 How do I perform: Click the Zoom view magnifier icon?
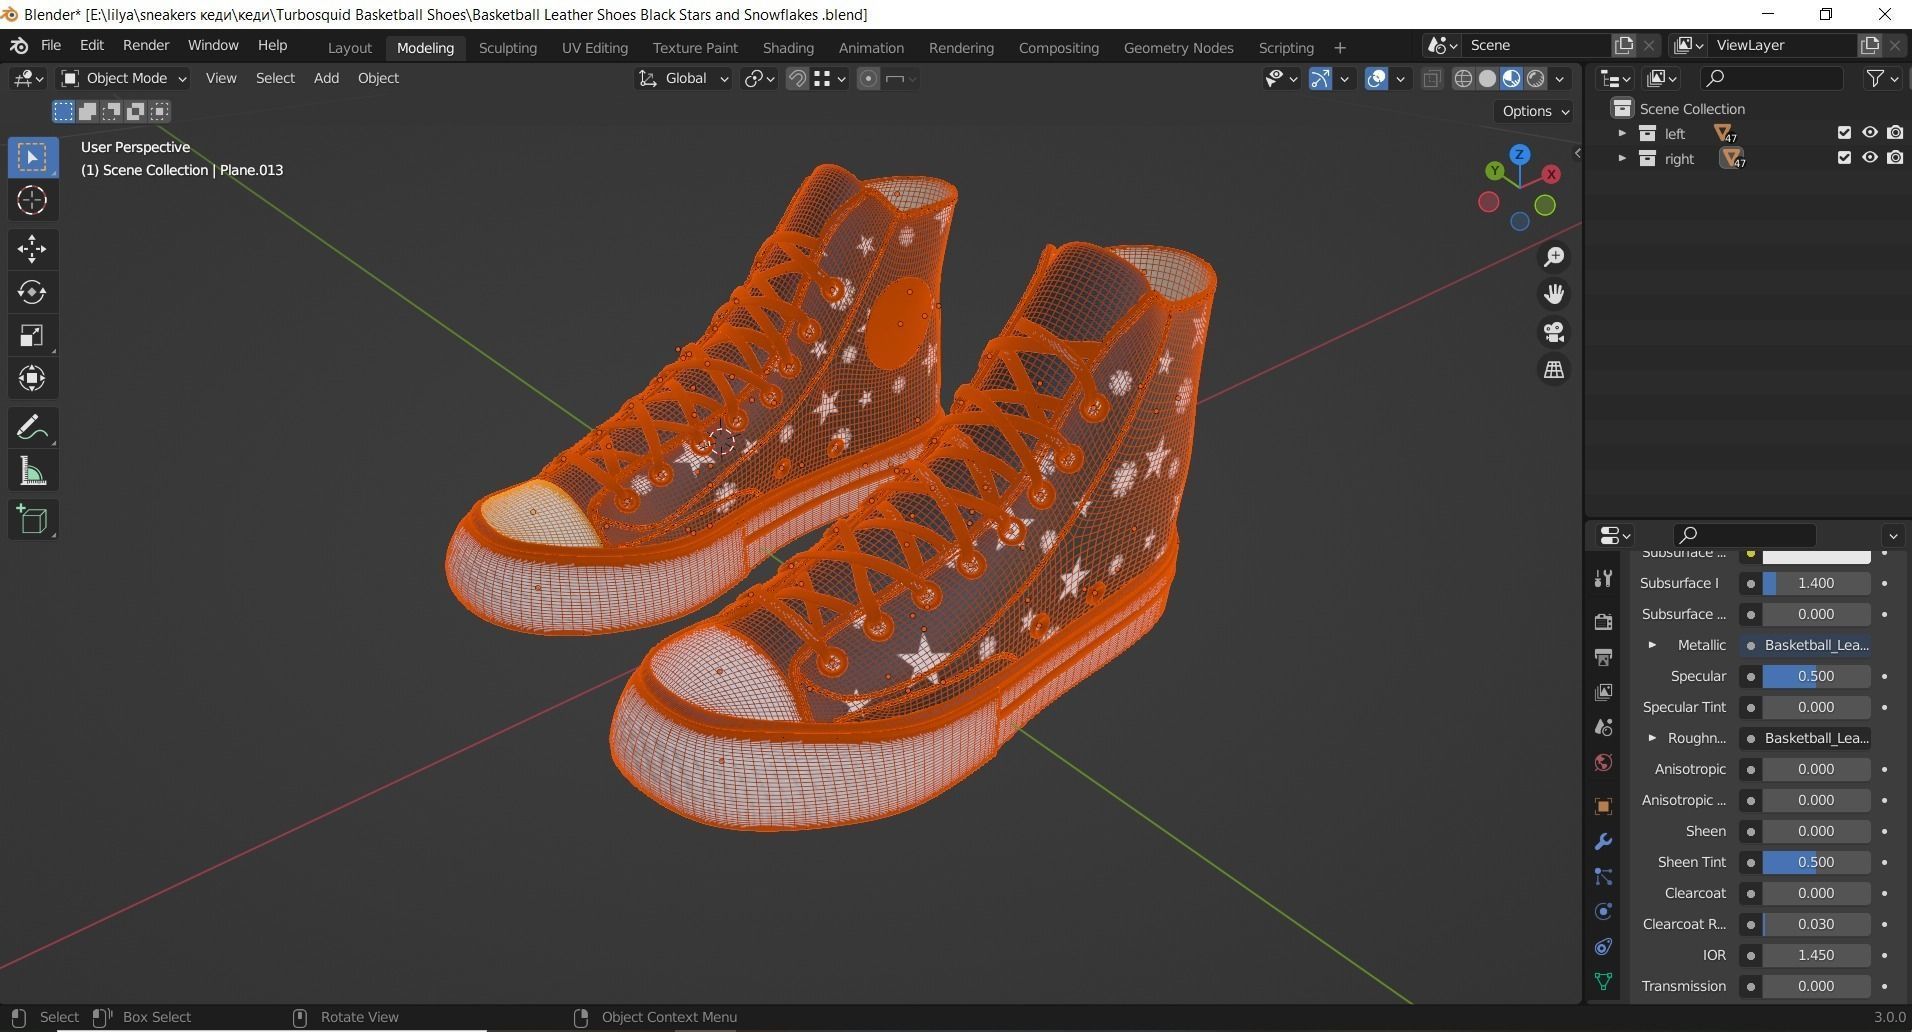(1554, 257)
